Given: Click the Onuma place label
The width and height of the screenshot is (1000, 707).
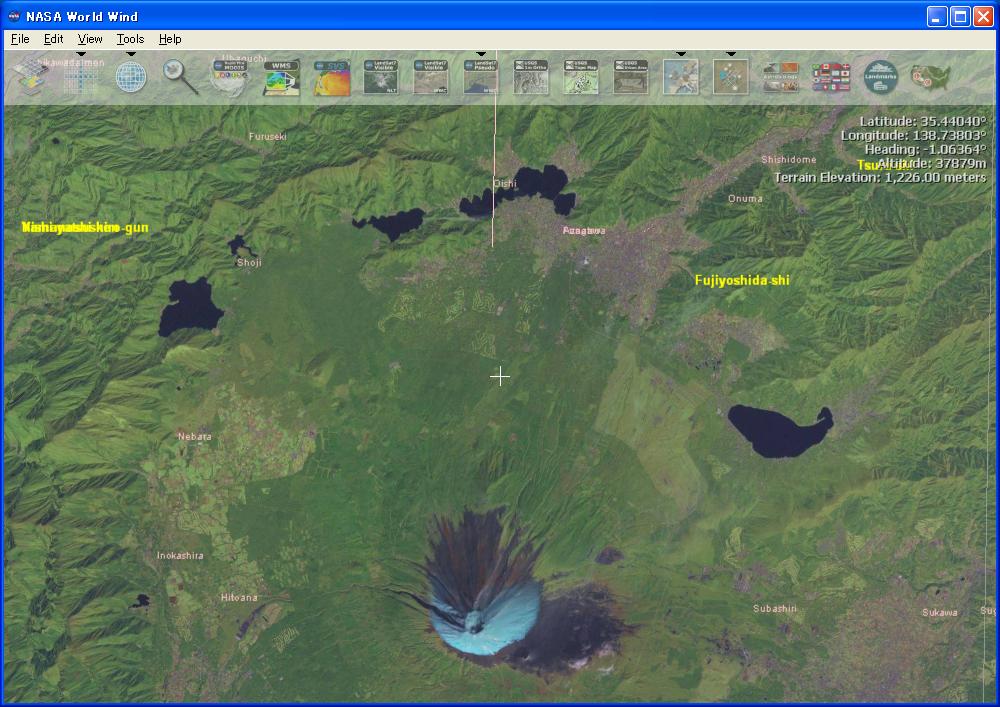Looking at the screenshot, I should 746,198.
